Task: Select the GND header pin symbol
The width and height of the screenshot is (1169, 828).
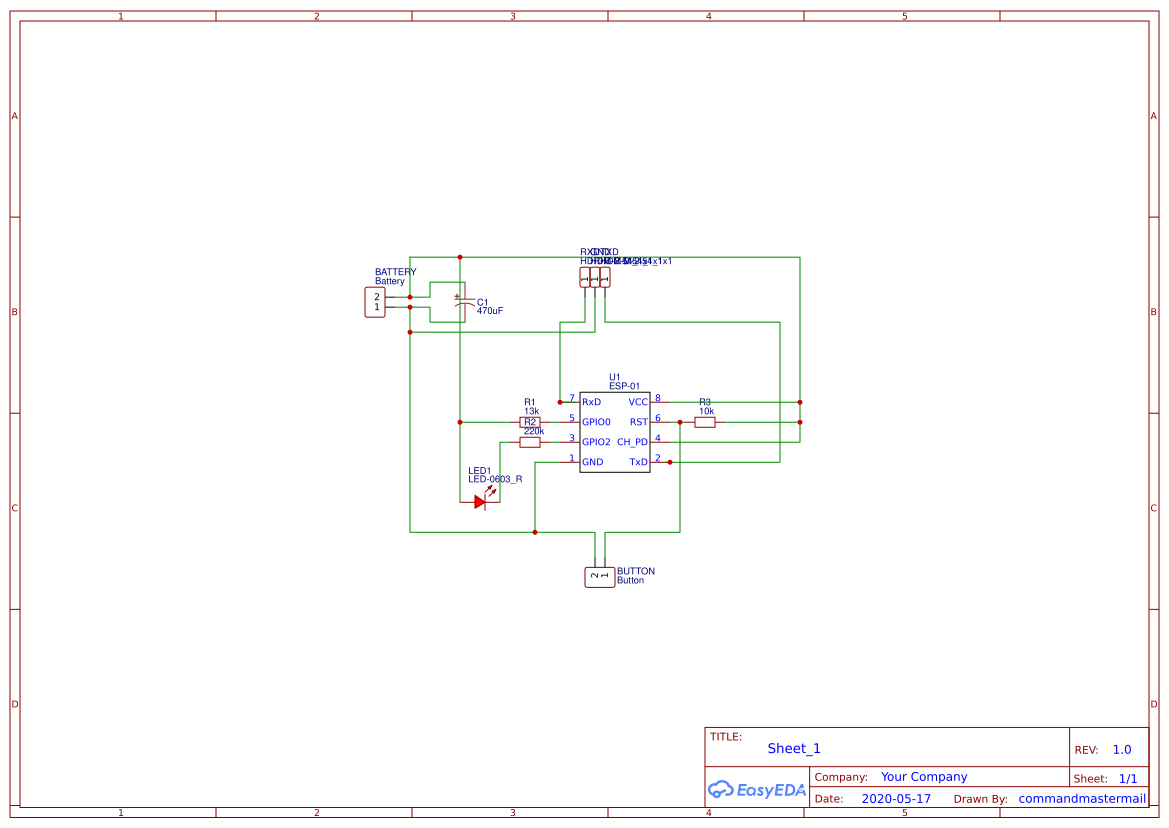Action: 594,278
